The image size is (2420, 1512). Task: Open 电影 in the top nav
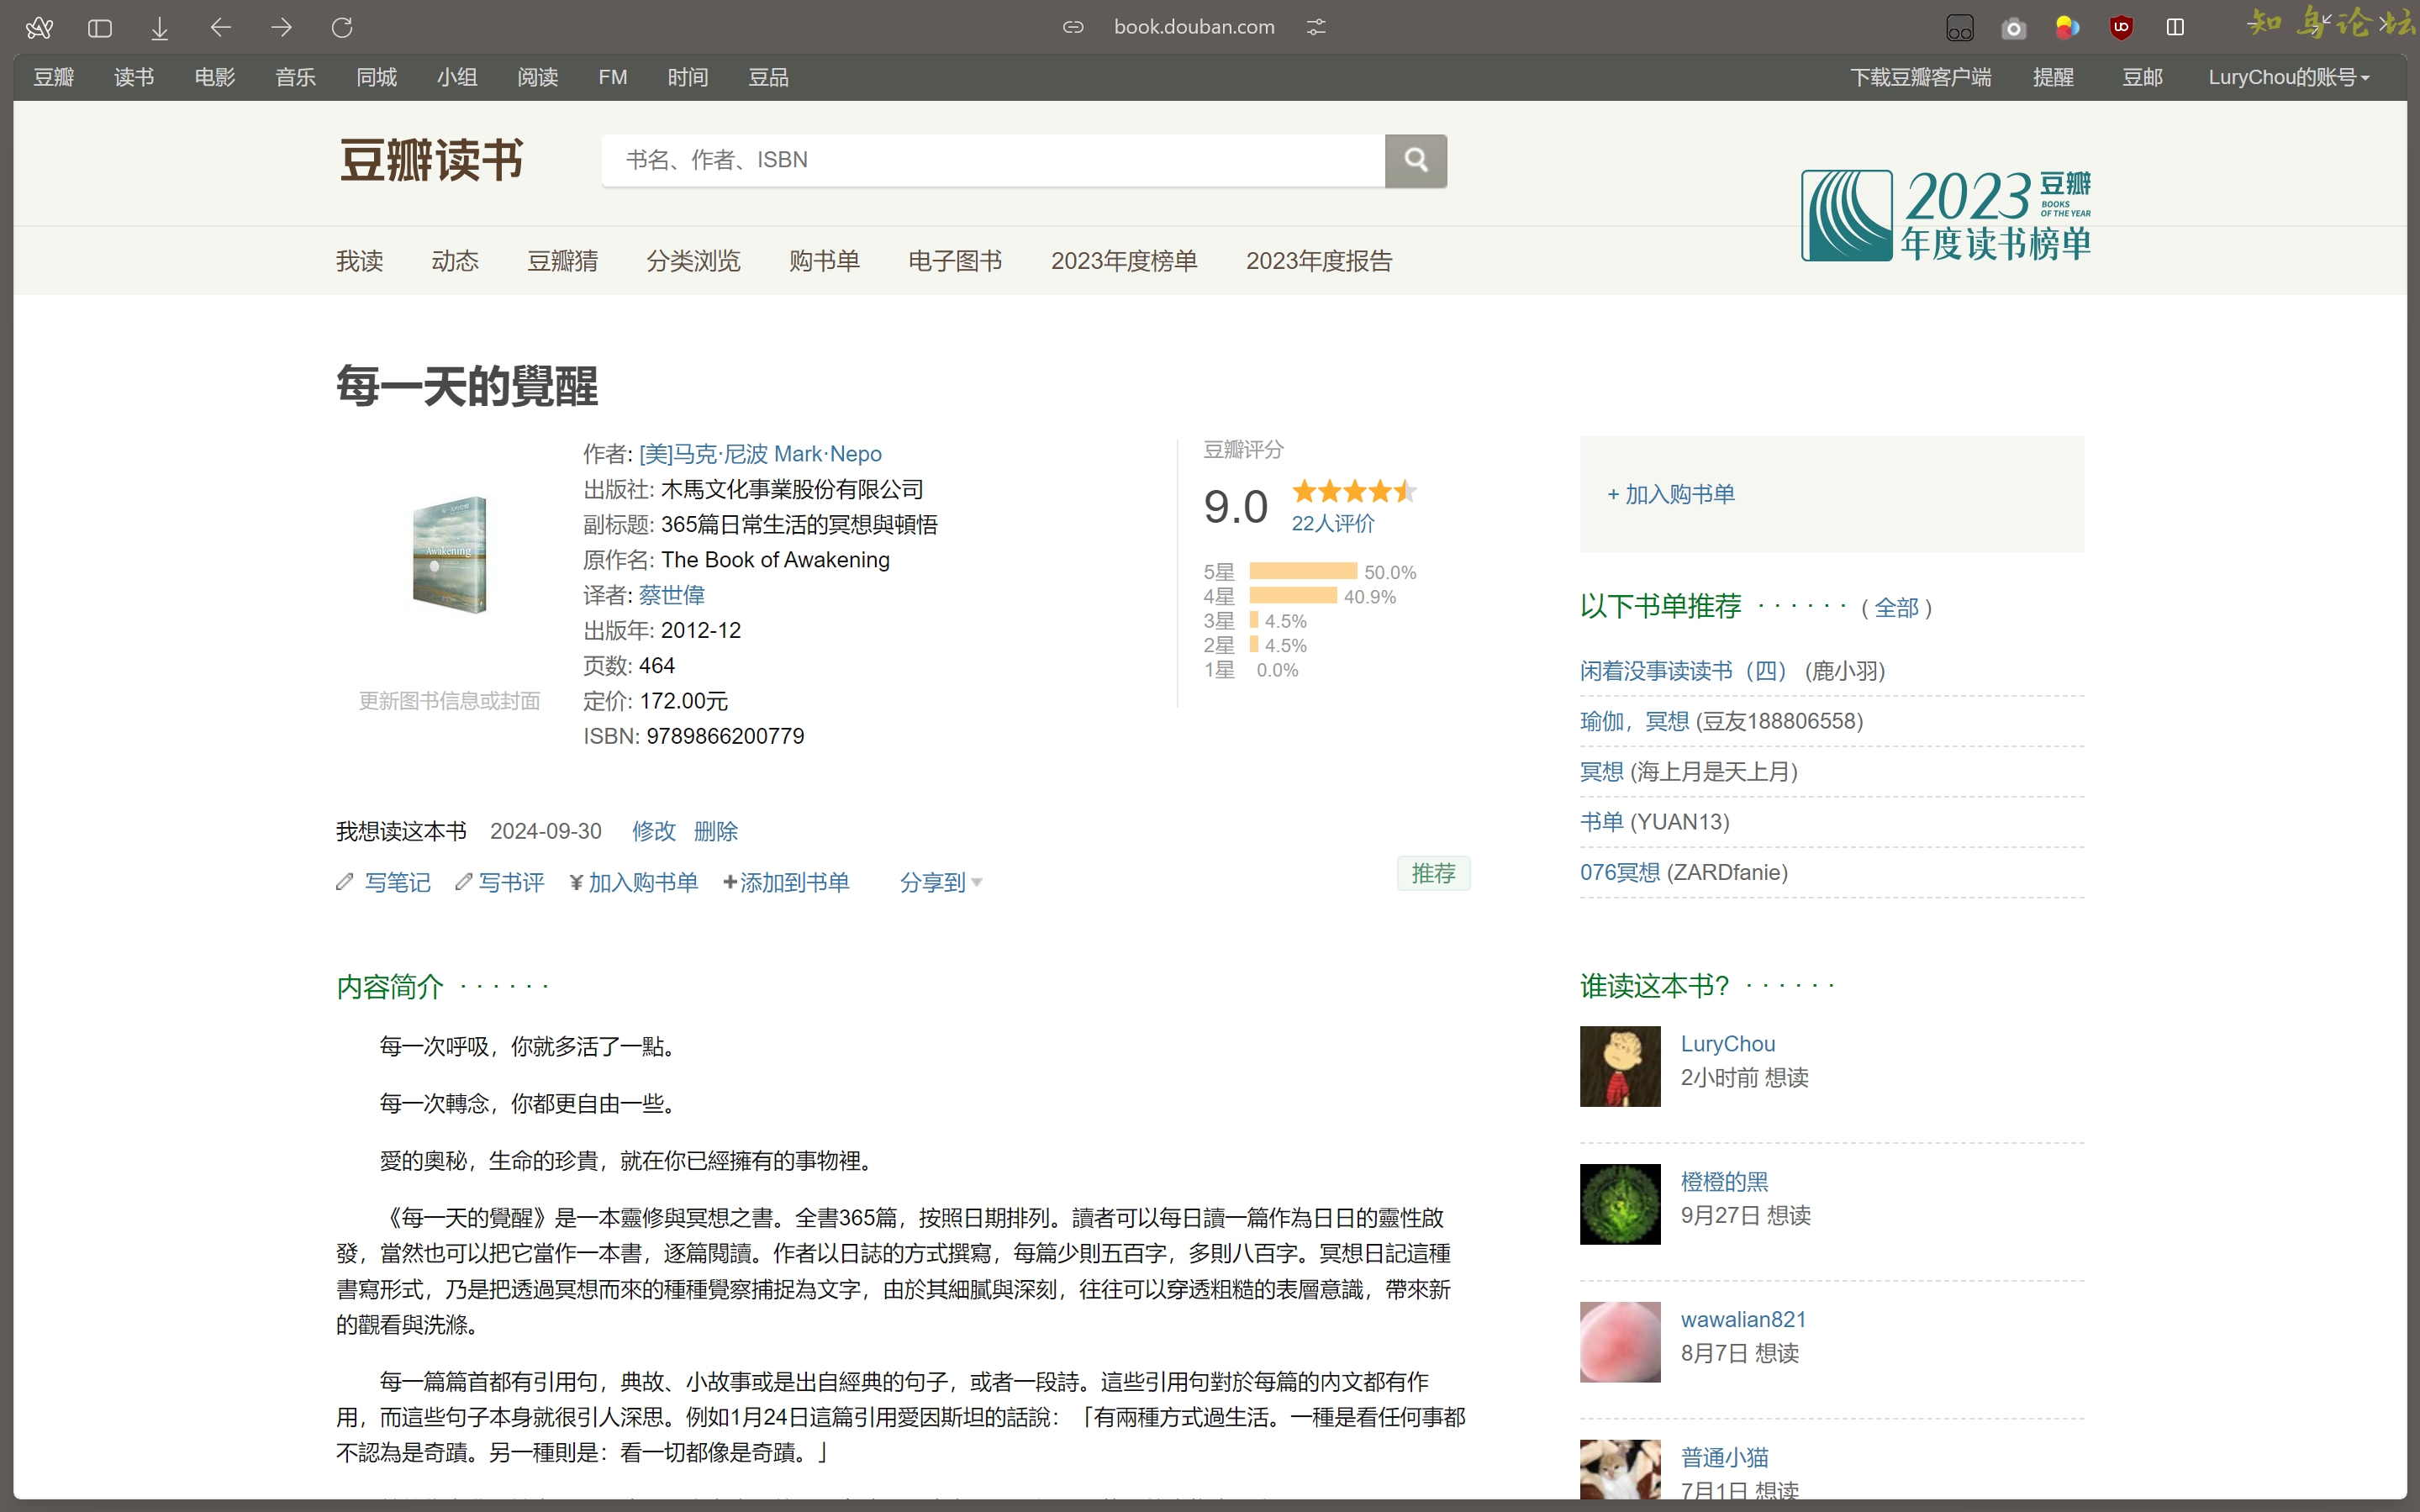click(215, 77)
